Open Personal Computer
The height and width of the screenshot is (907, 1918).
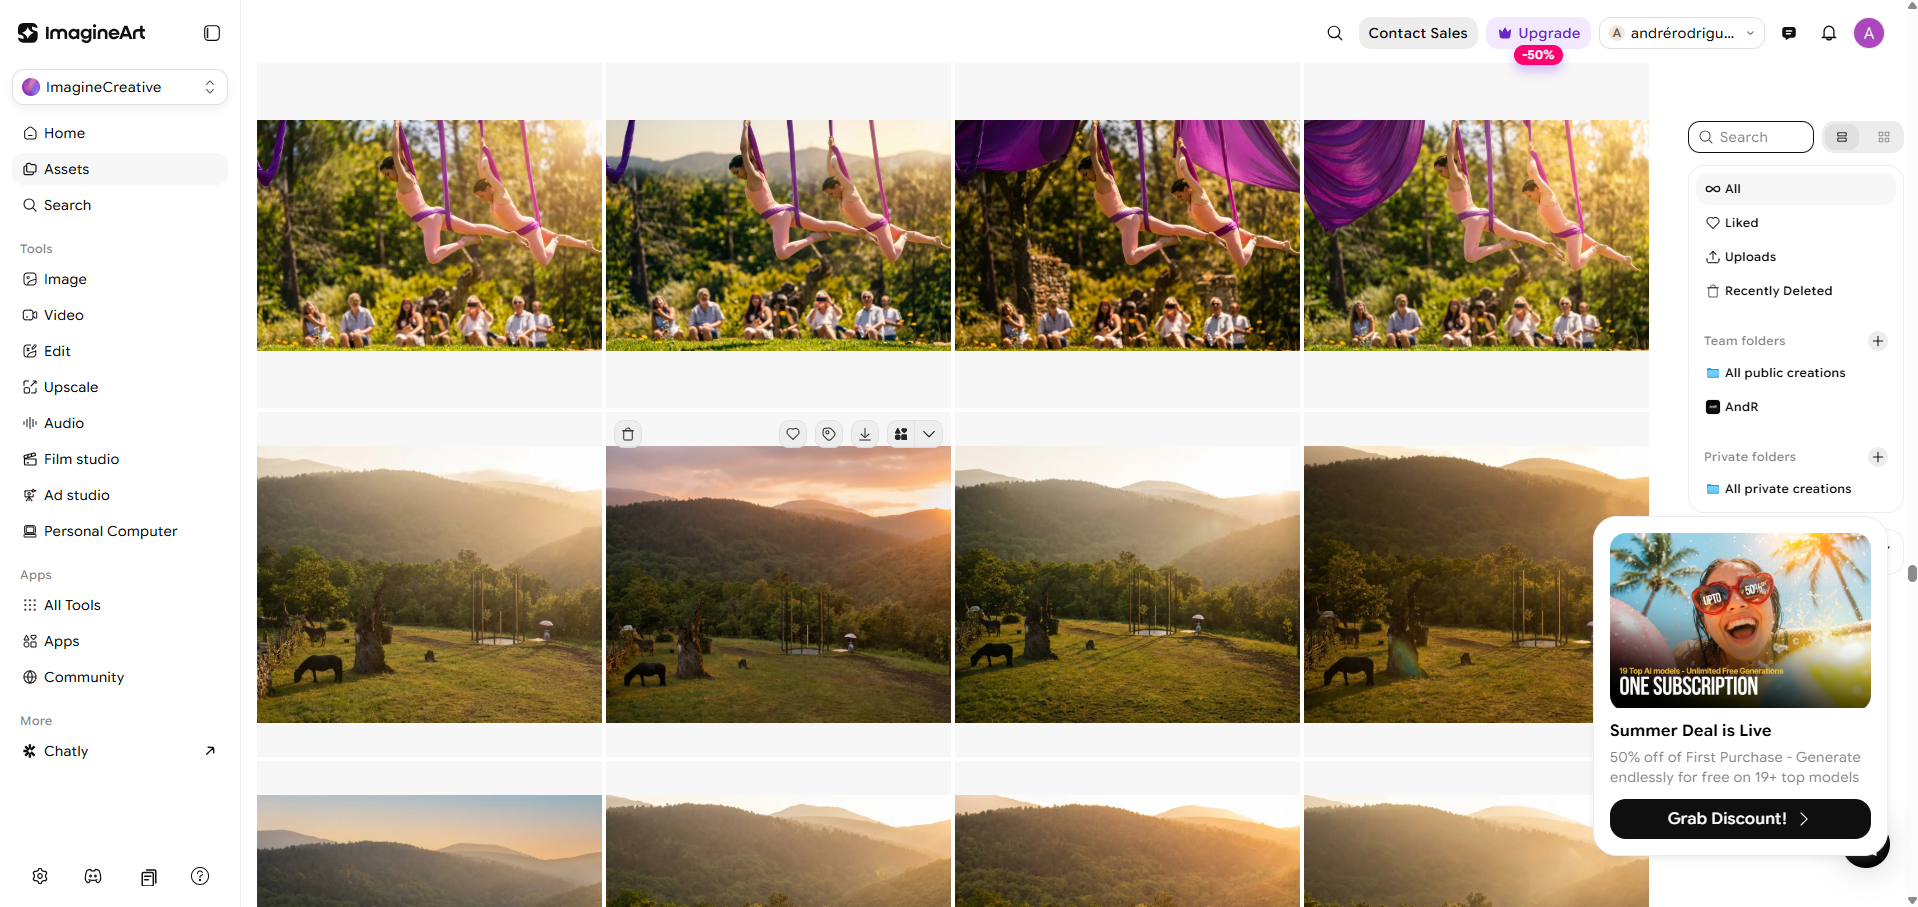pos(120,531)
